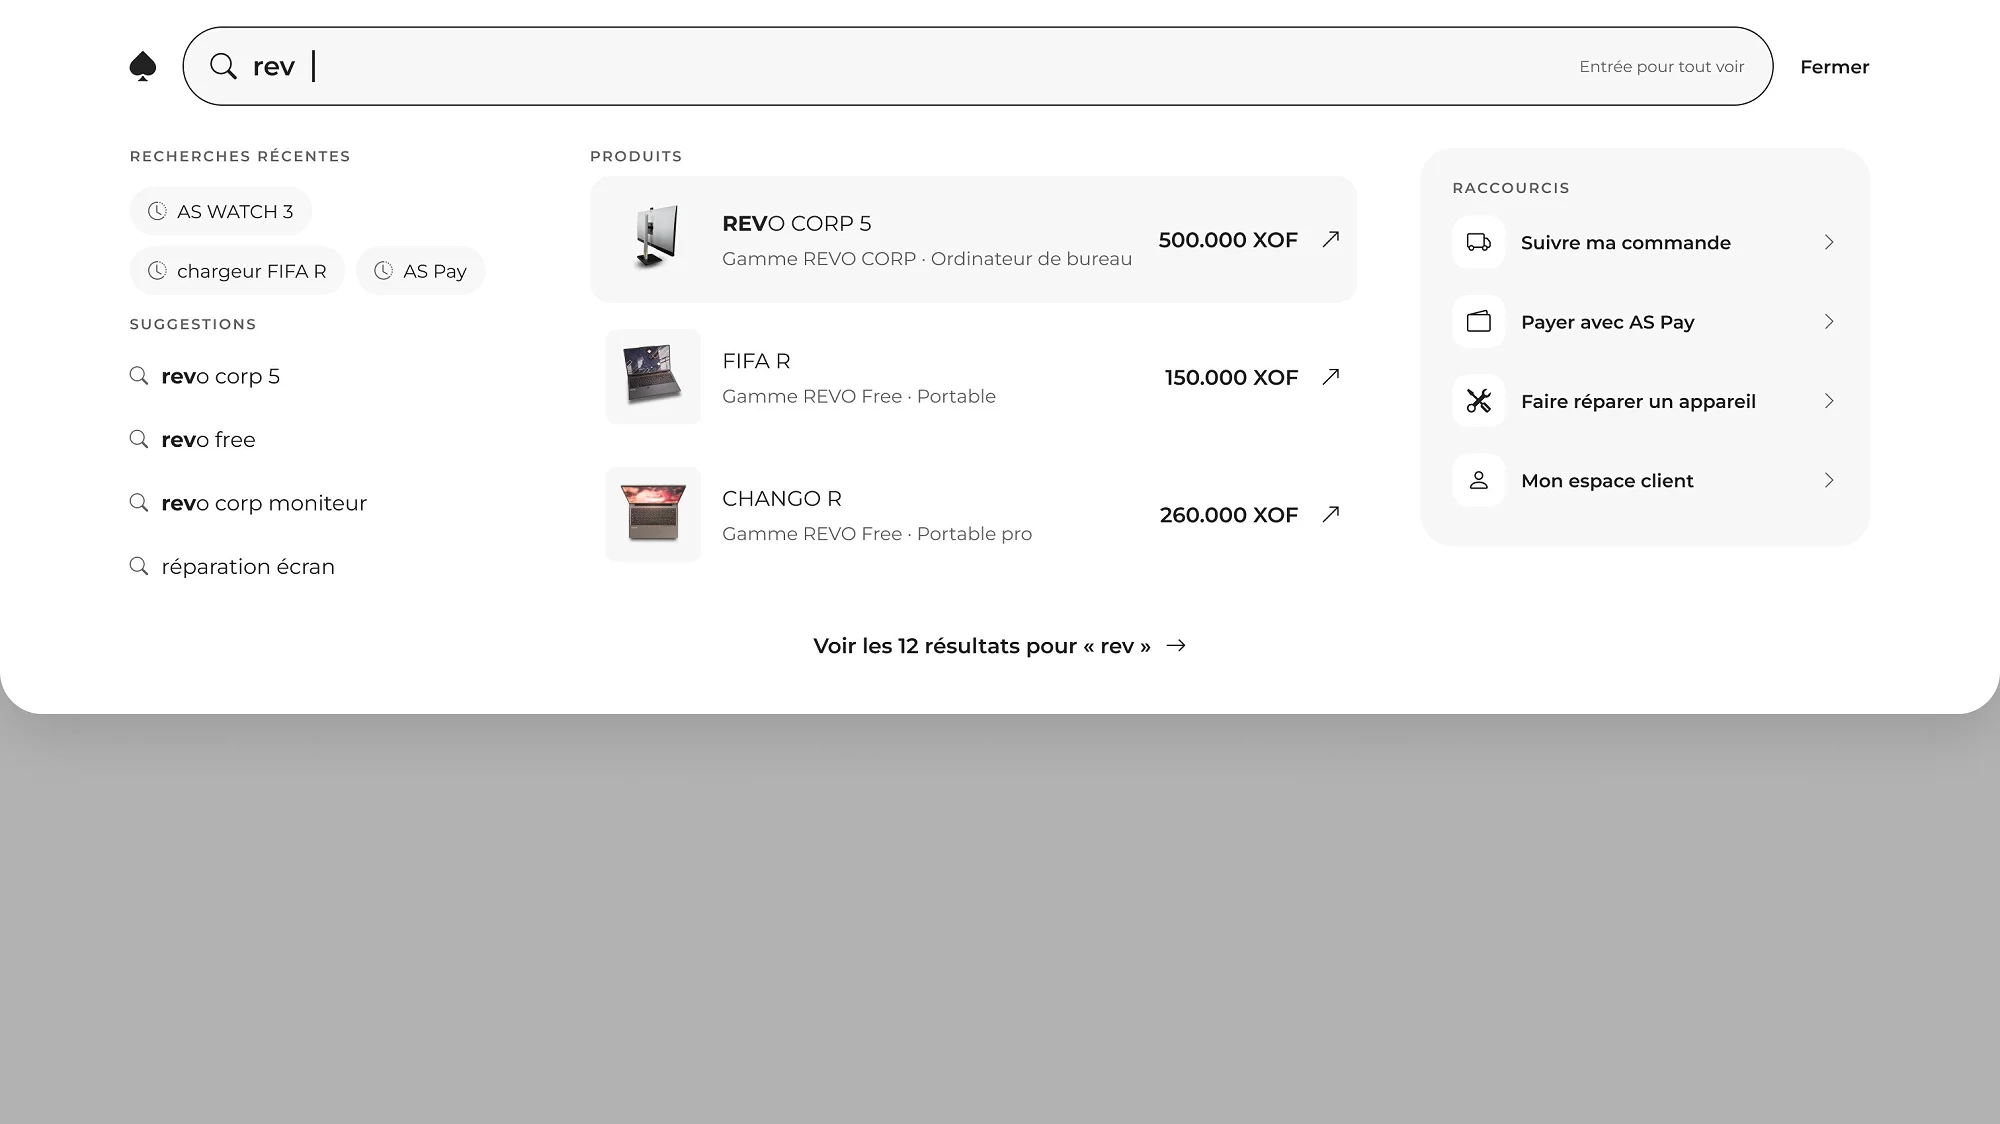Viewport: 2000px width, 1124px height.
Task: Click the spade logo icon
Action: tap(143, 66)
